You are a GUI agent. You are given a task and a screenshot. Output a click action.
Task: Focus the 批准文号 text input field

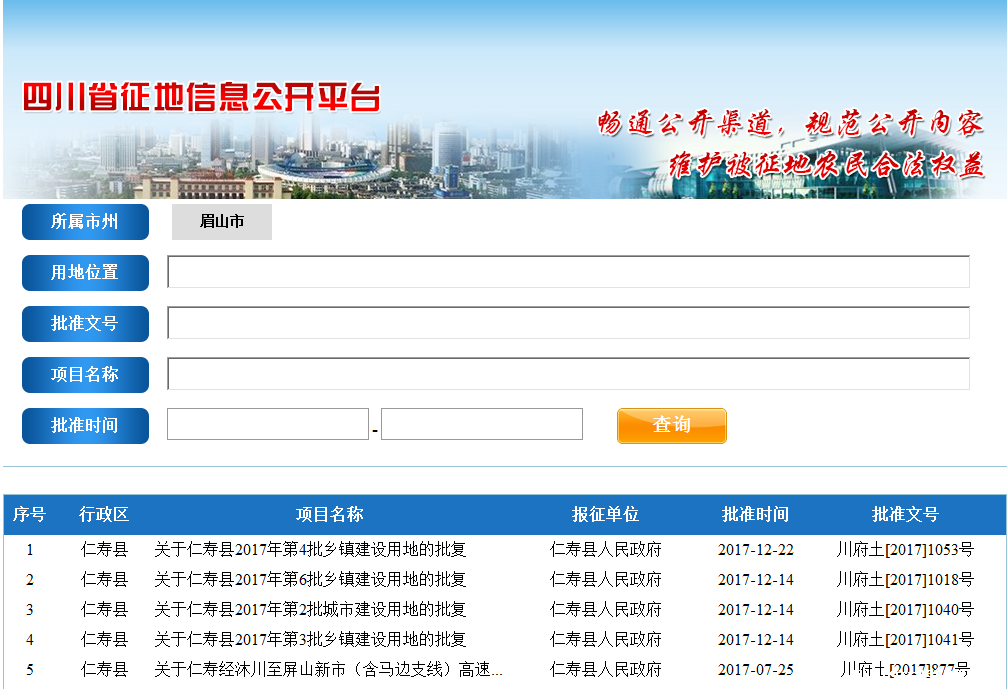tap(568, 323)
